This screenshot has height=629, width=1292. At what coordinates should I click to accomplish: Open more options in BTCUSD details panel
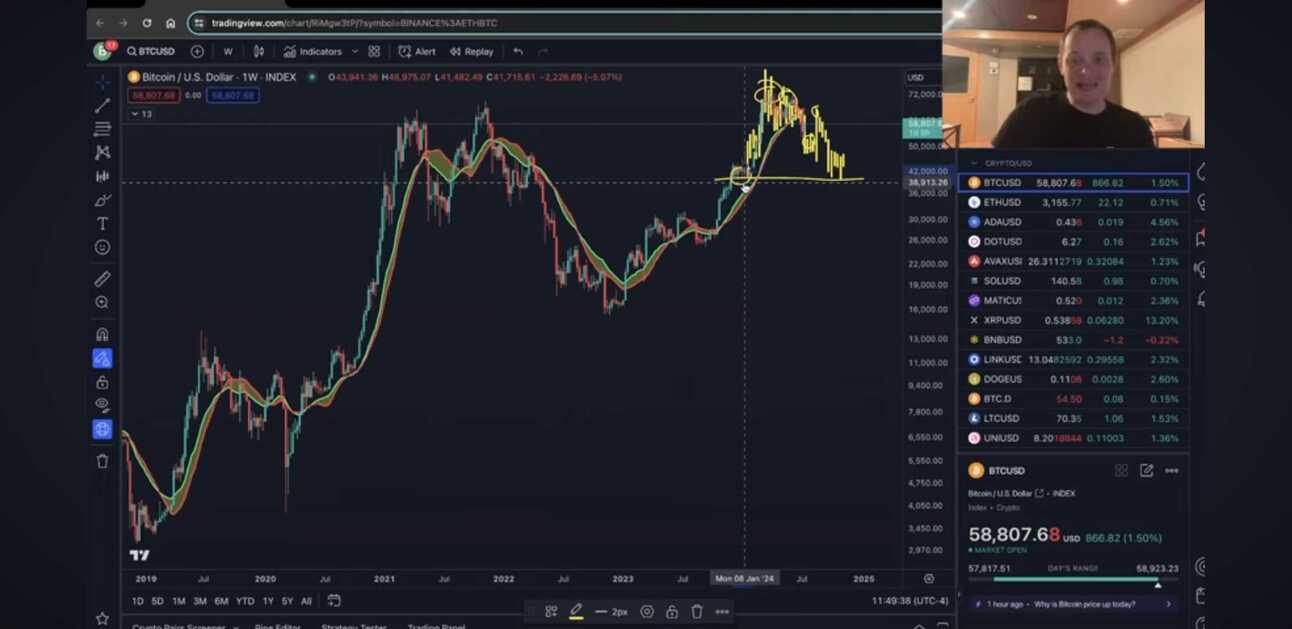click(x=1171, y=470)
